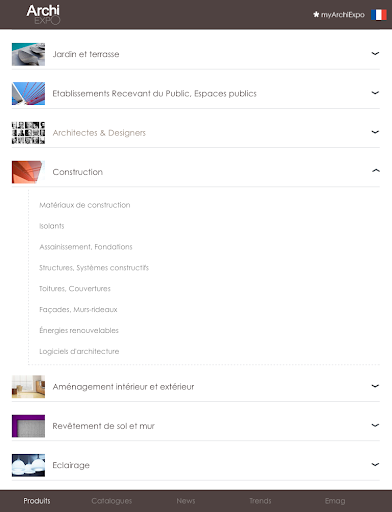
Task: Click the Architectes & Designers portrait thumbnail
Action: click(28, 133)
